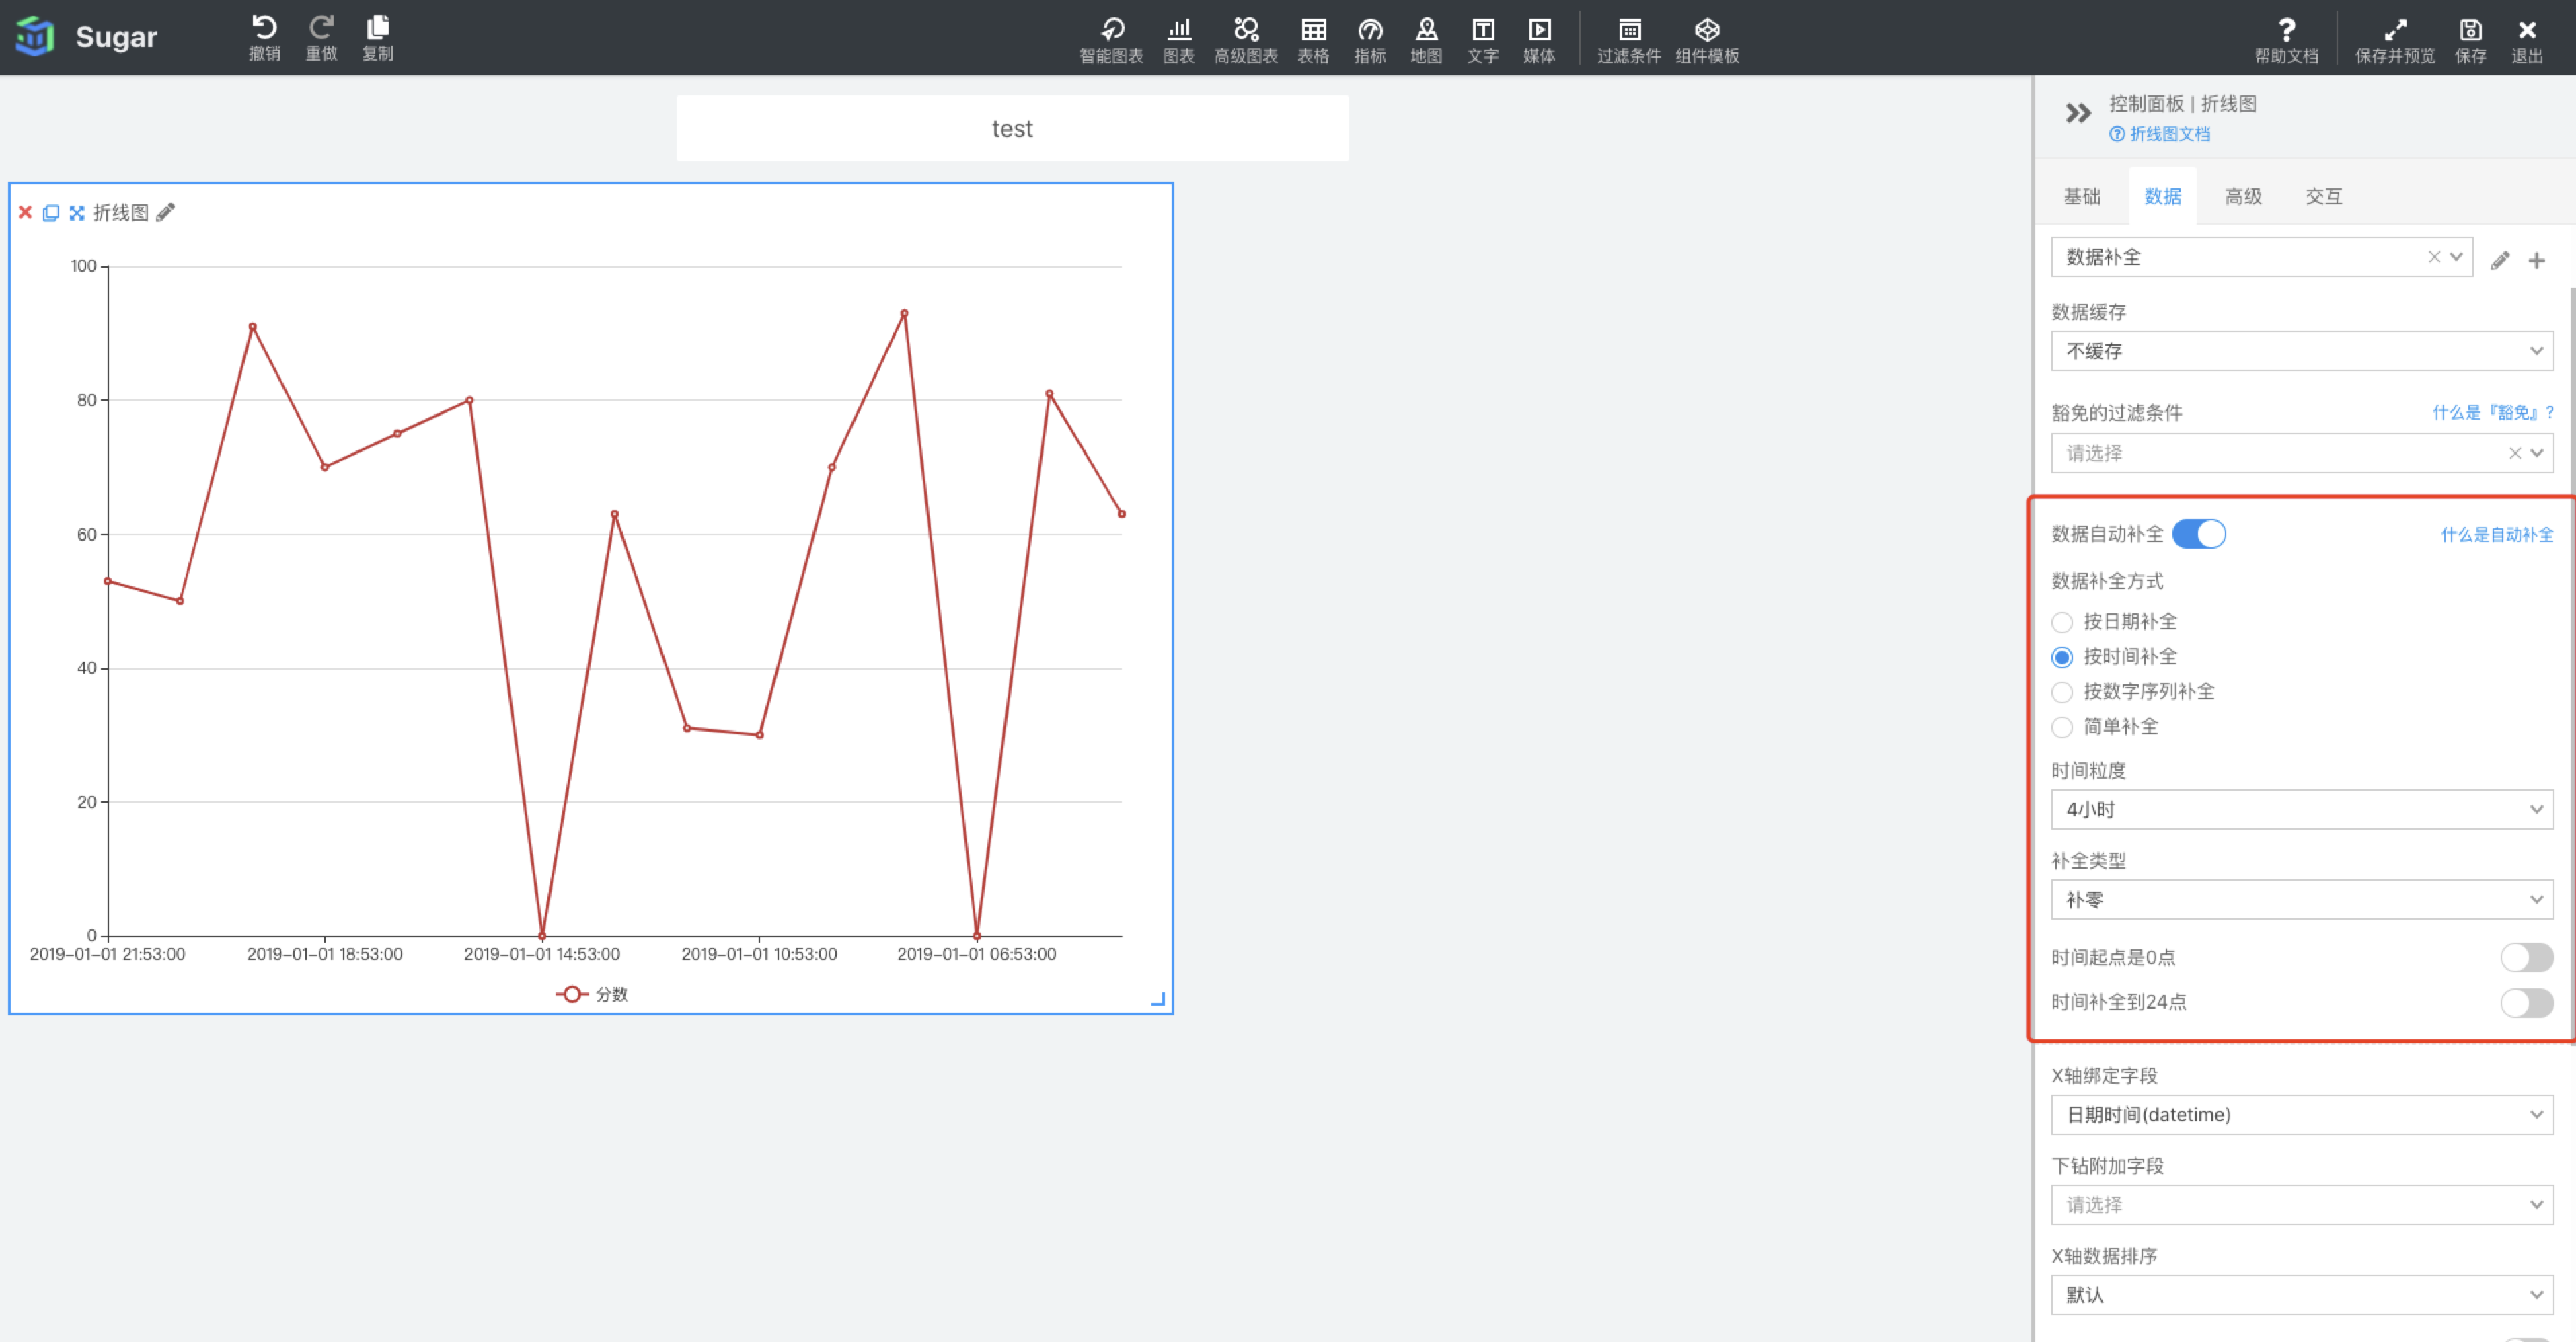Screen dimensions: 2576x1342
Task: Open the 下钻附加字段 dropdown
Action: pos(2302,1204)
